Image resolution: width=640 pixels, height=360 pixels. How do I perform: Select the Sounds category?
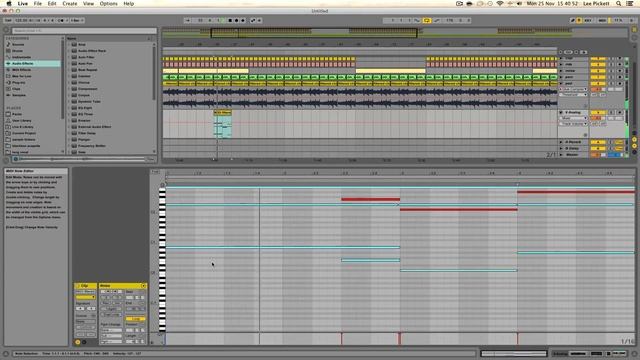pos(18,44)
